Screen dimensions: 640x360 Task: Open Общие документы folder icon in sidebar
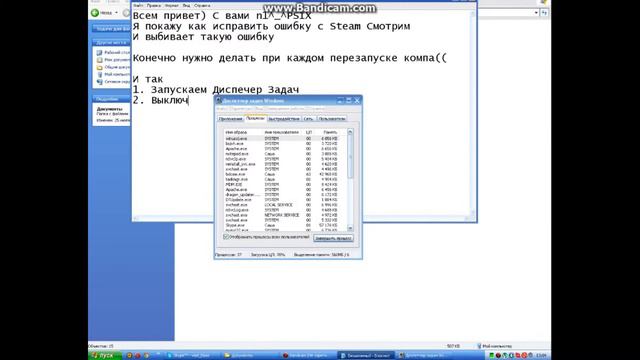(x=99, y=67)
